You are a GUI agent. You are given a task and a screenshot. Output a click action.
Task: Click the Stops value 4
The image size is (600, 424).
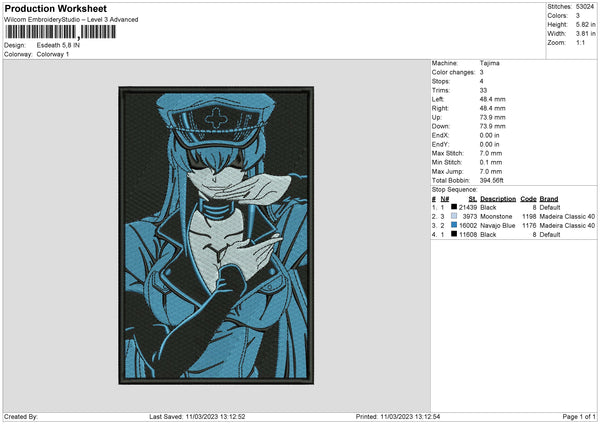481,81
